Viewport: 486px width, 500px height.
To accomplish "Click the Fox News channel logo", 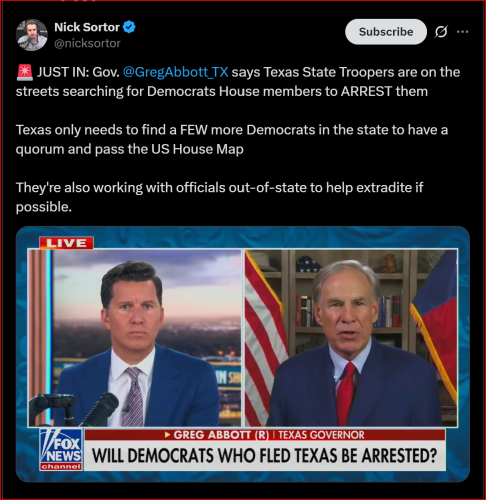I will click(61, 449).
